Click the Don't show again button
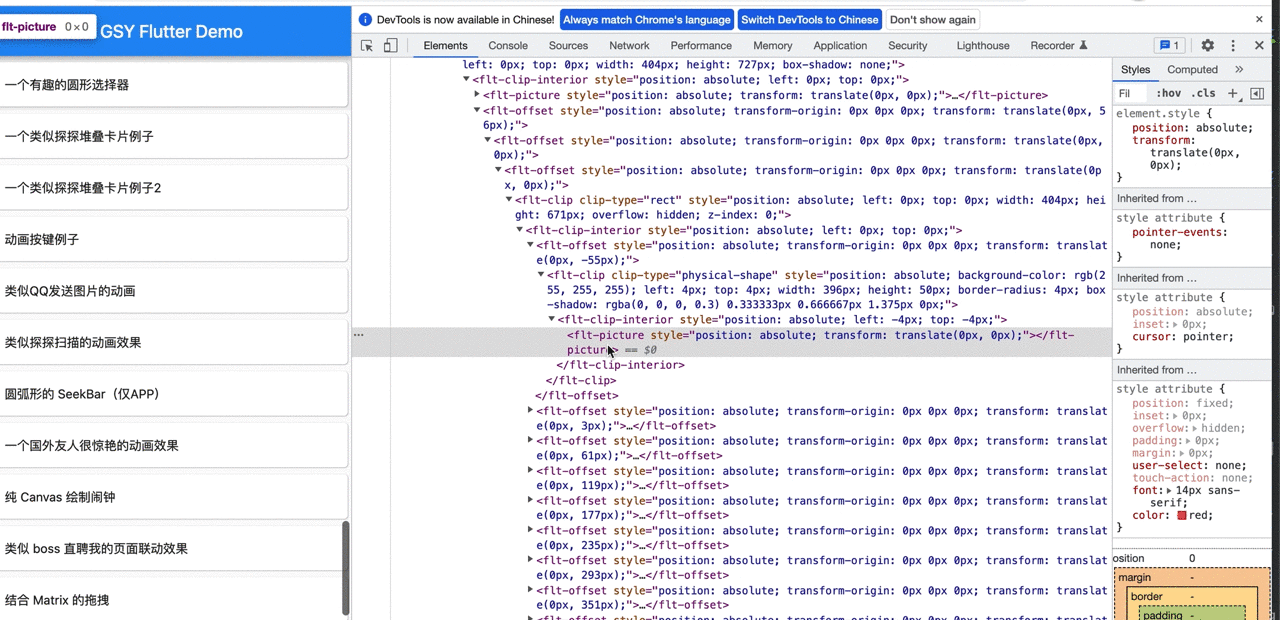 click(932, 19)
